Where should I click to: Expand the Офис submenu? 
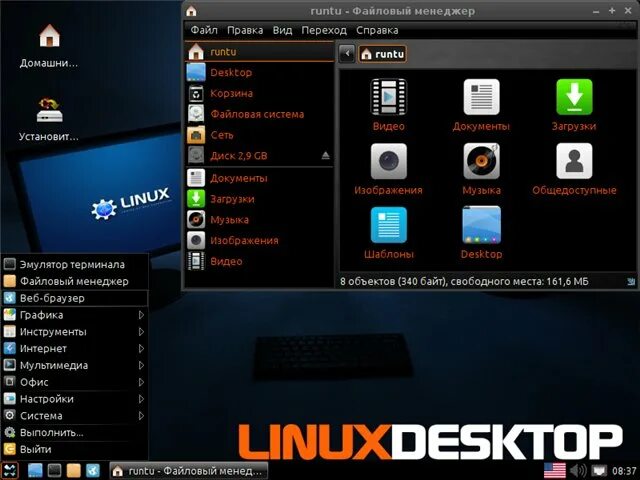pyautogui.click(x=75, y=382)
